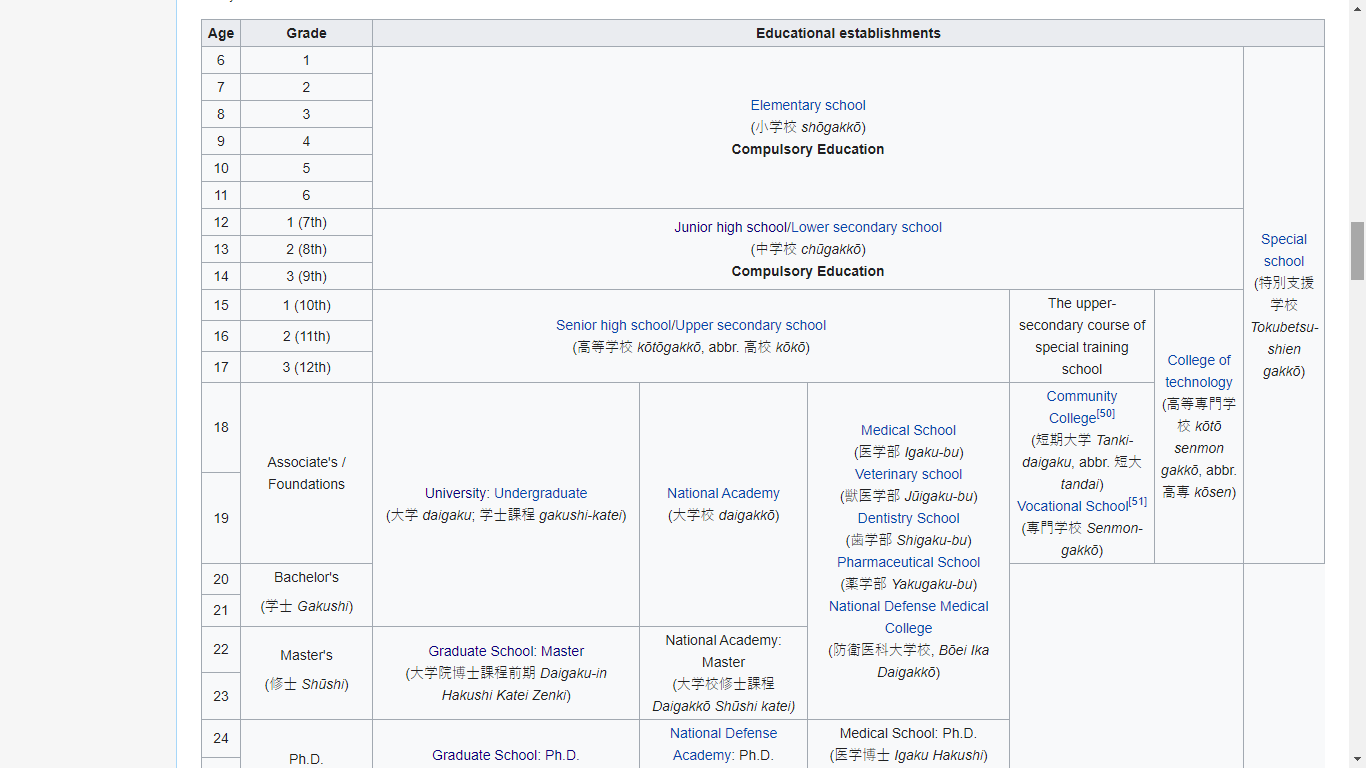The height and width of the screenshot is (768, 1366).
Task: Open the Elementary school link
Action: pyautogui.click(x=808, y=105)
